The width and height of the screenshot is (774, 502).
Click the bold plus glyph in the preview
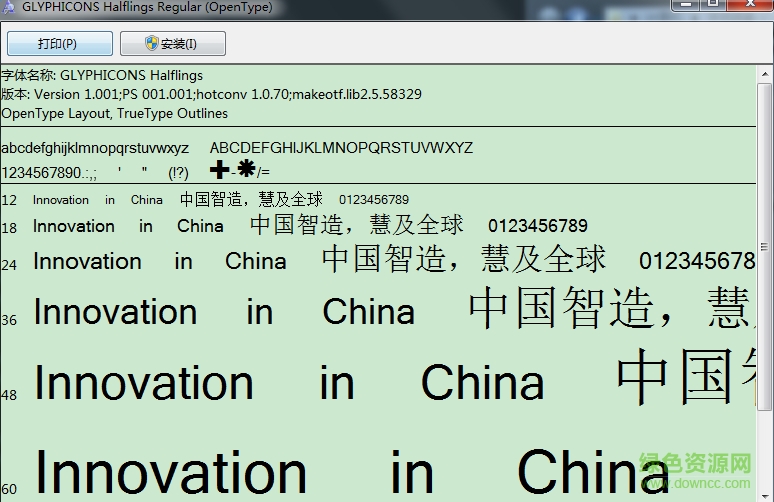(219, 170)
